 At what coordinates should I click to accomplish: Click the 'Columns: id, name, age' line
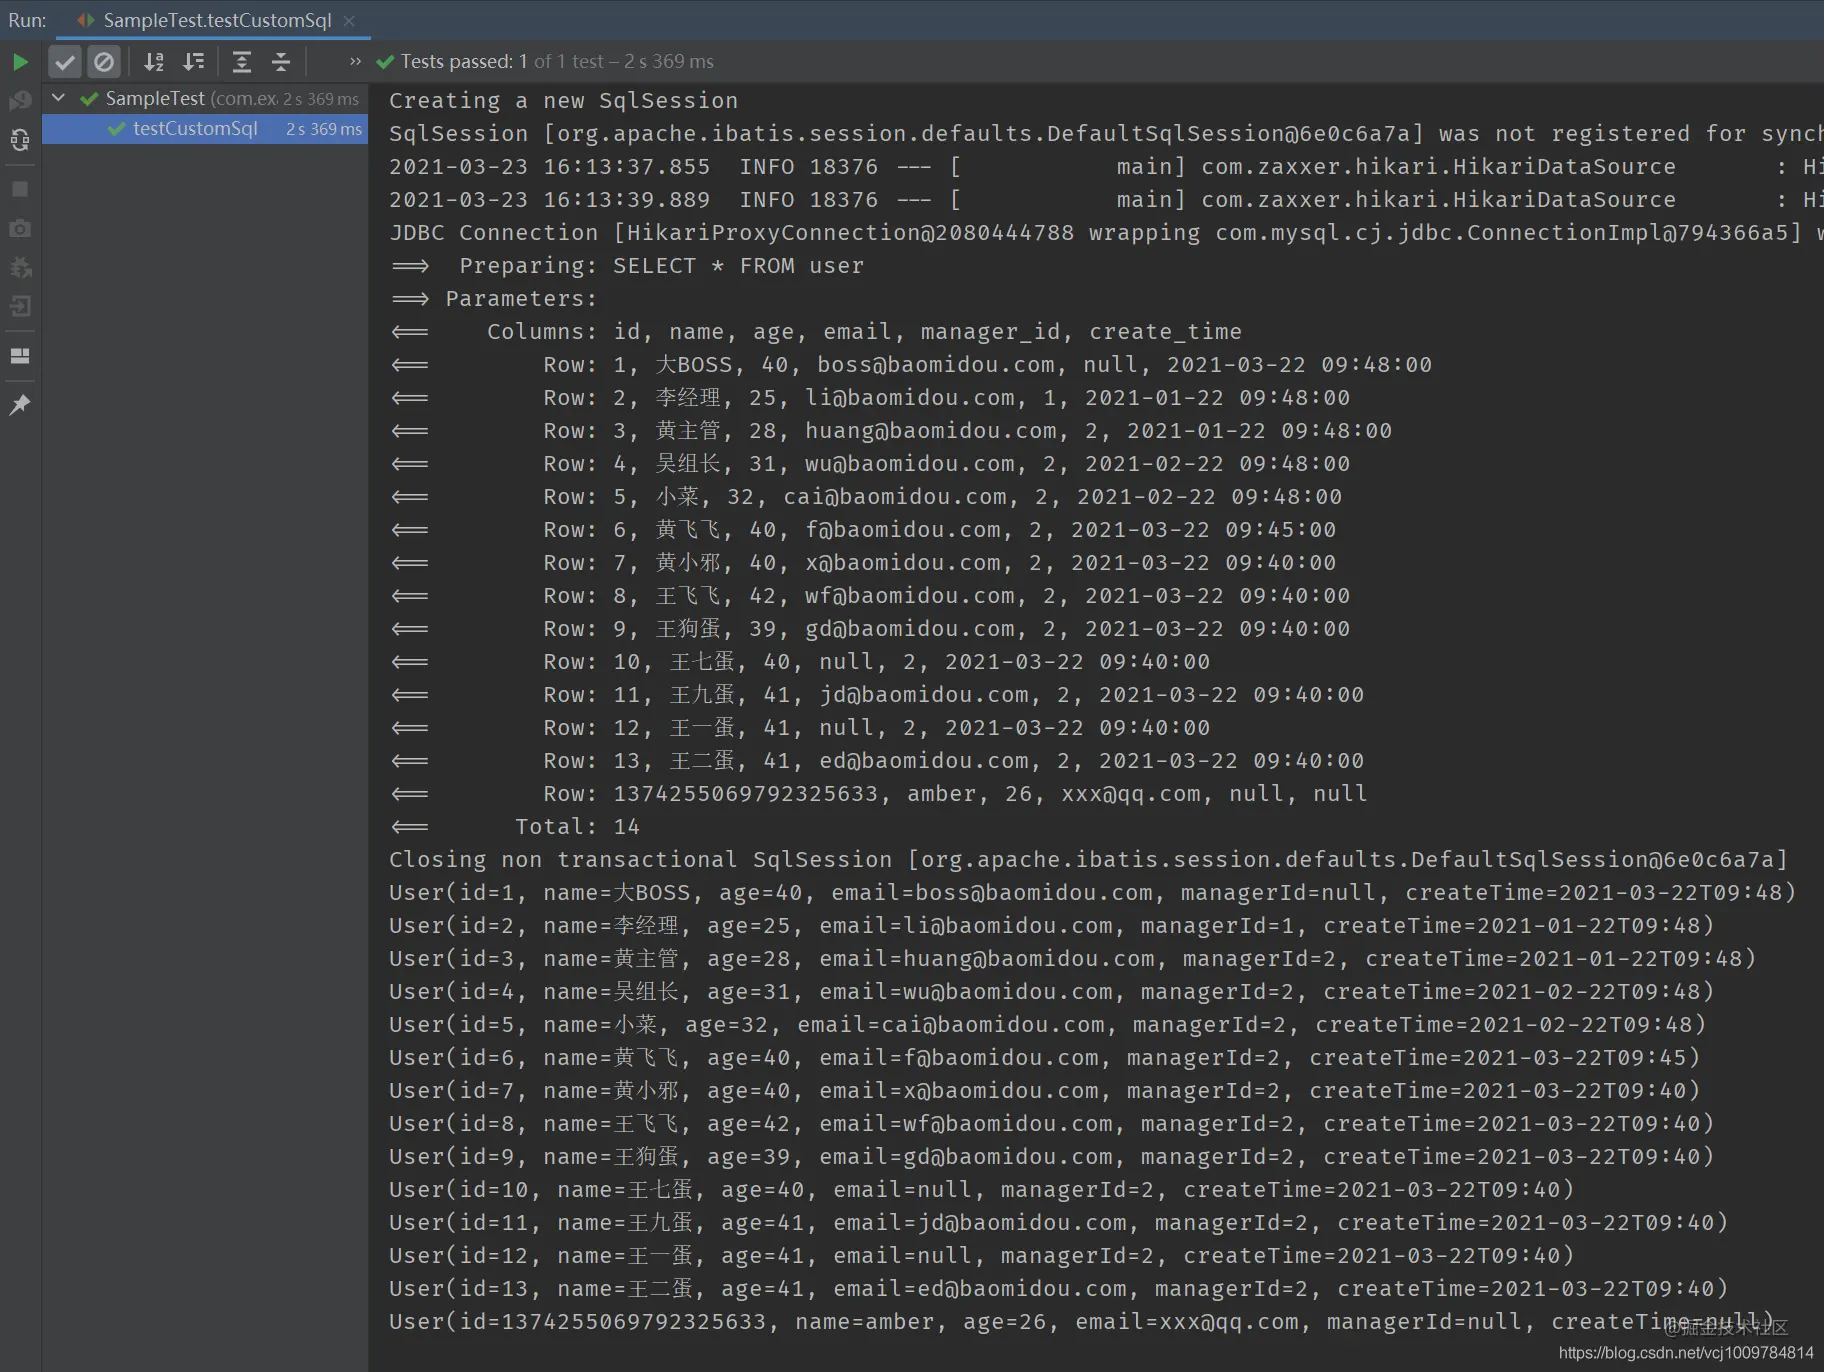(x=815, y=332)
